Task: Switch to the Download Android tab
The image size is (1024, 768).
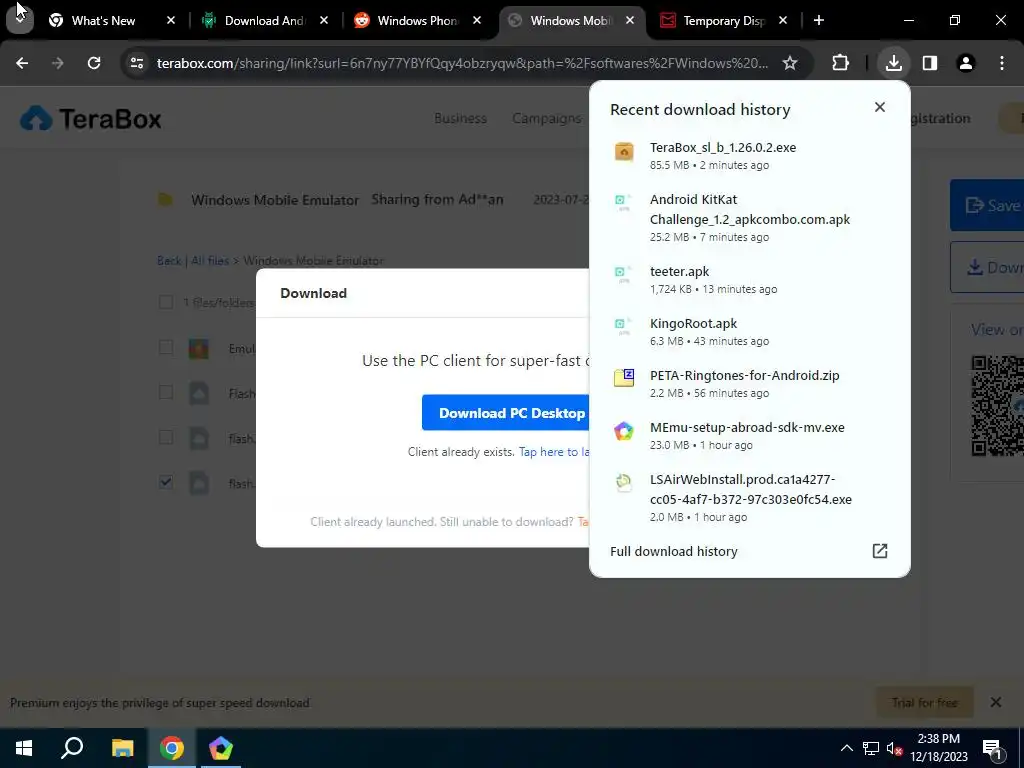Action: coord(264,21)
